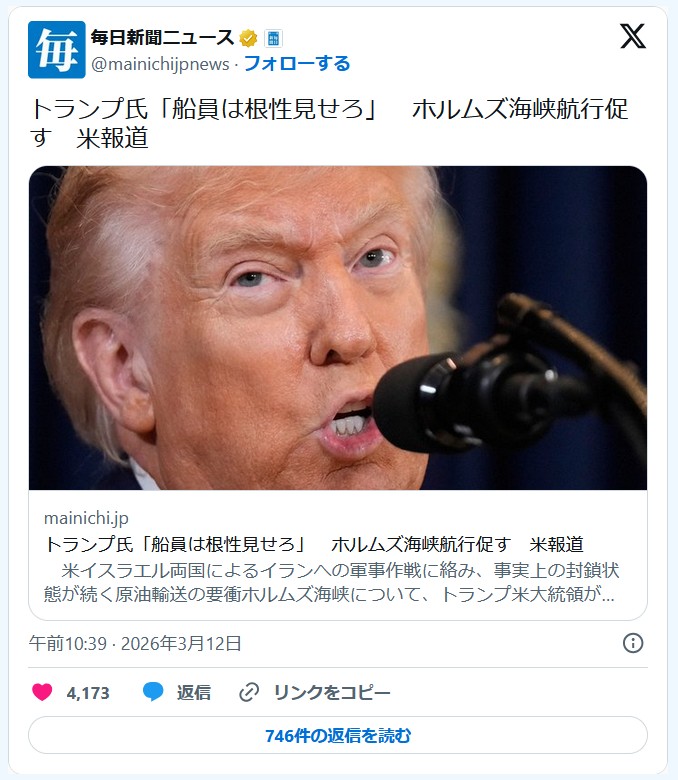Click the affiliate badge next to verified checkmark
The height and width of the screenshot is (780, 678).
(273, 38)
